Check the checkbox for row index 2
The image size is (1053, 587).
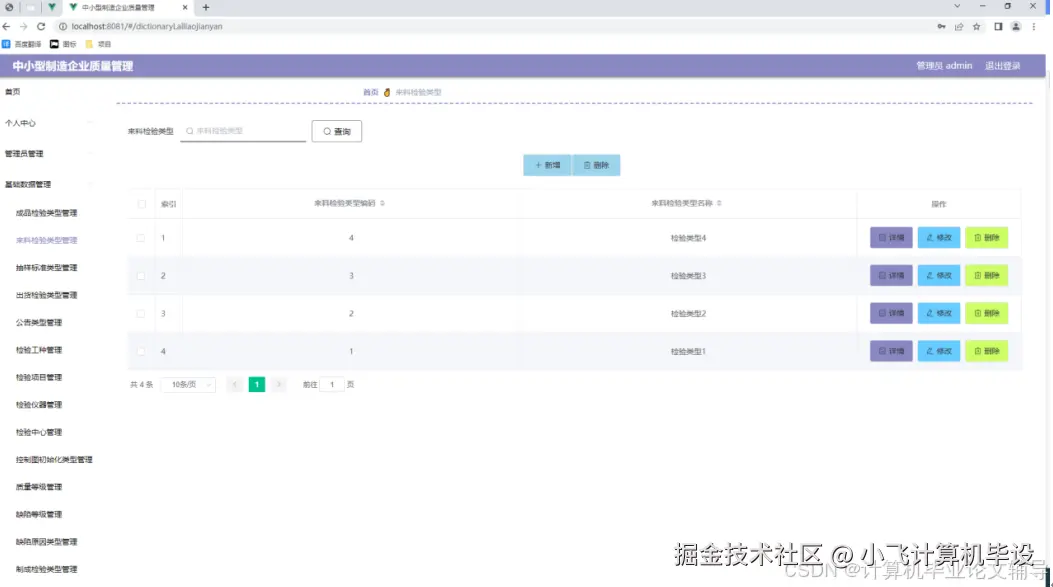click(140, 275)
